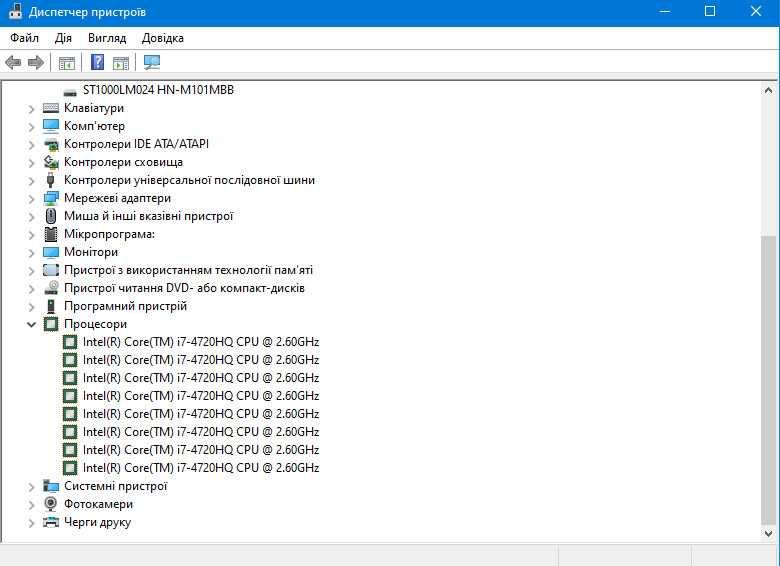
Task: Open the Дія menu
Action: tap(63, 38)
